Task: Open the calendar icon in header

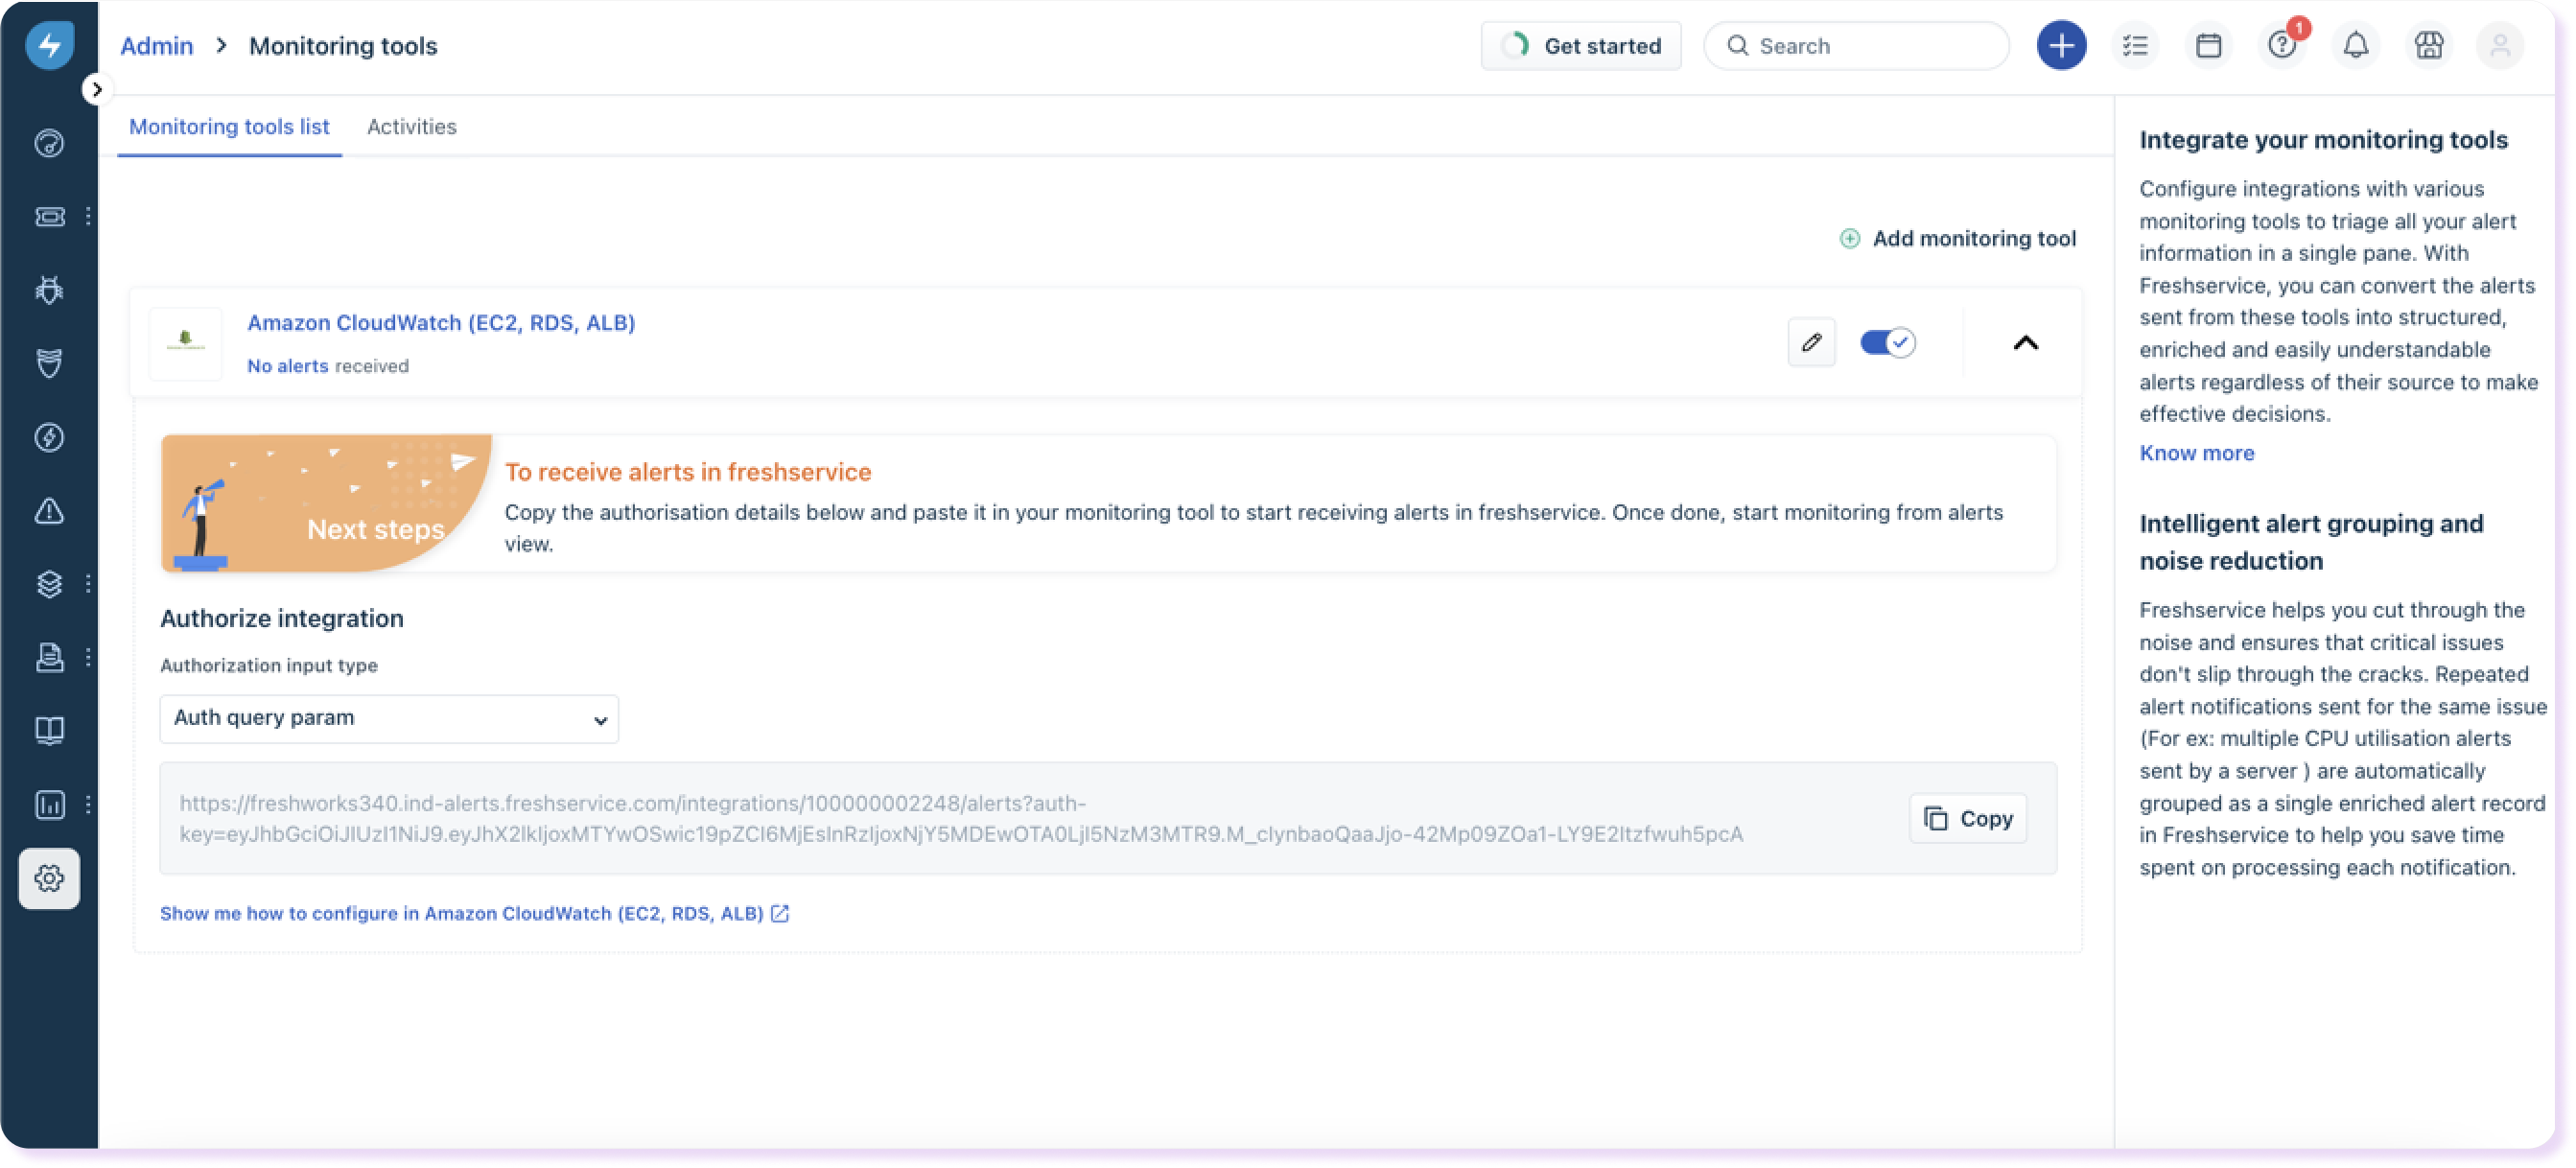Action: (2209, 46)
